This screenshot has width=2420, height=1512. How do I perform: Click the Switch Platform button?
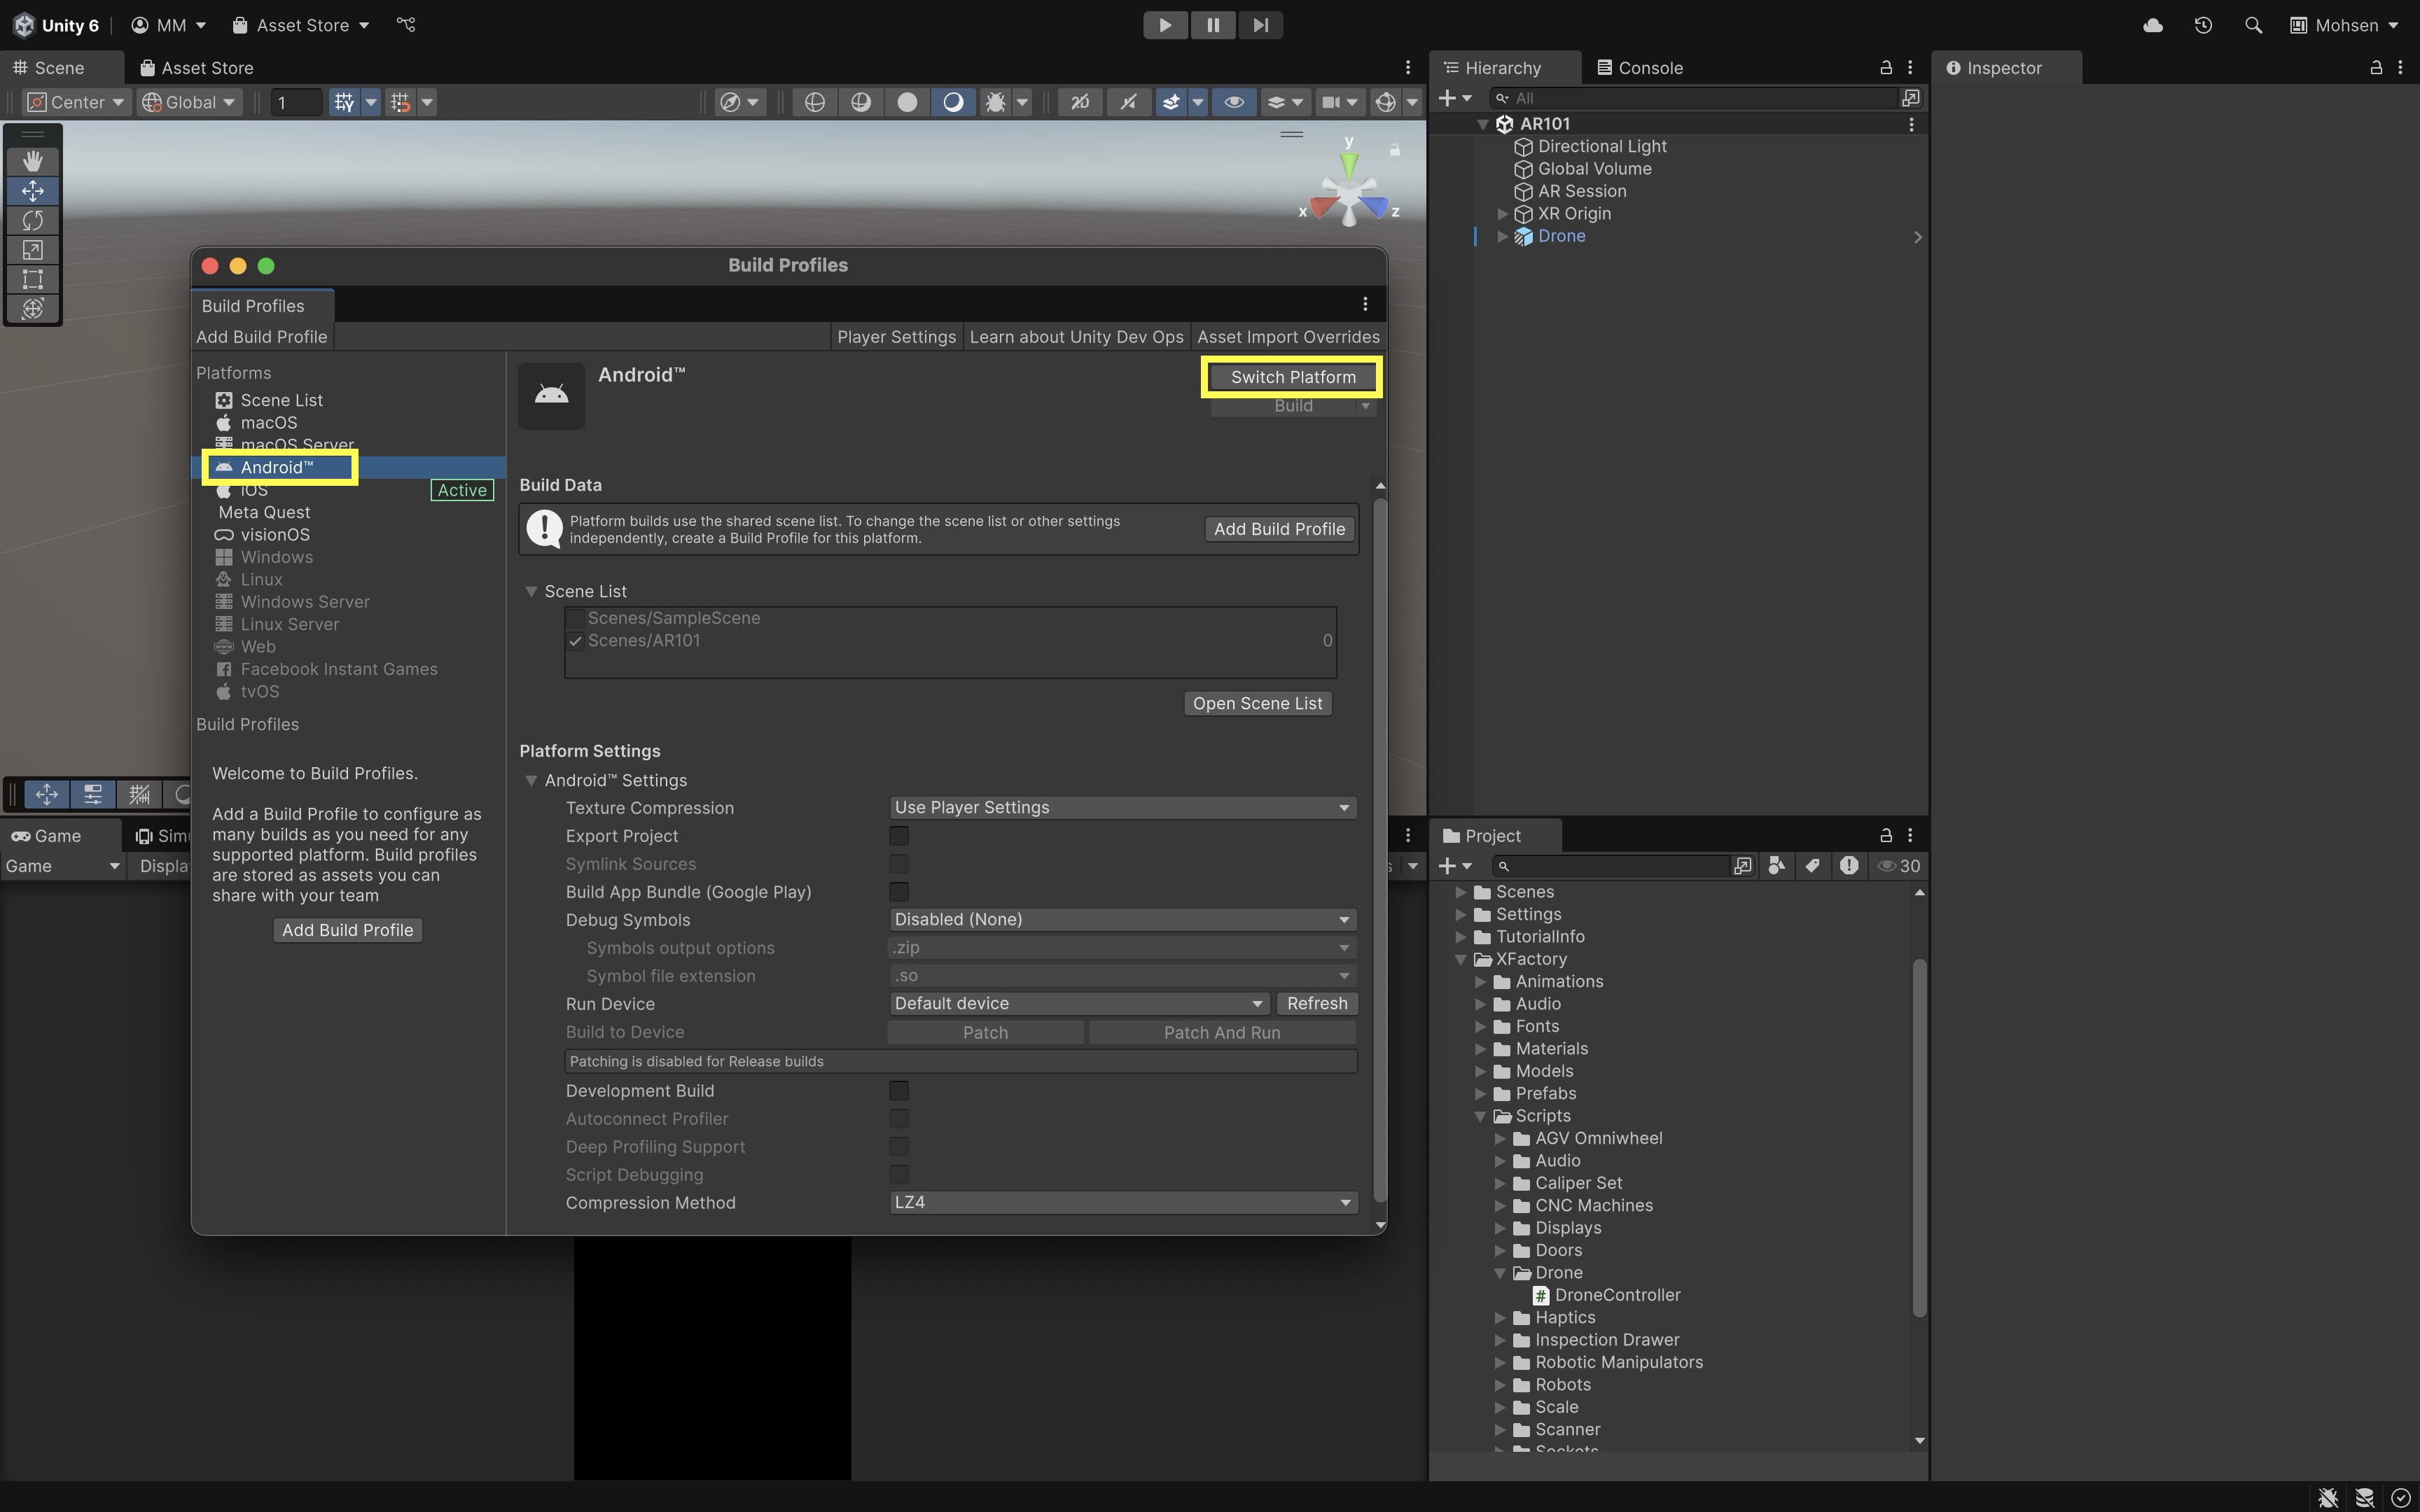pos(1292,377)
